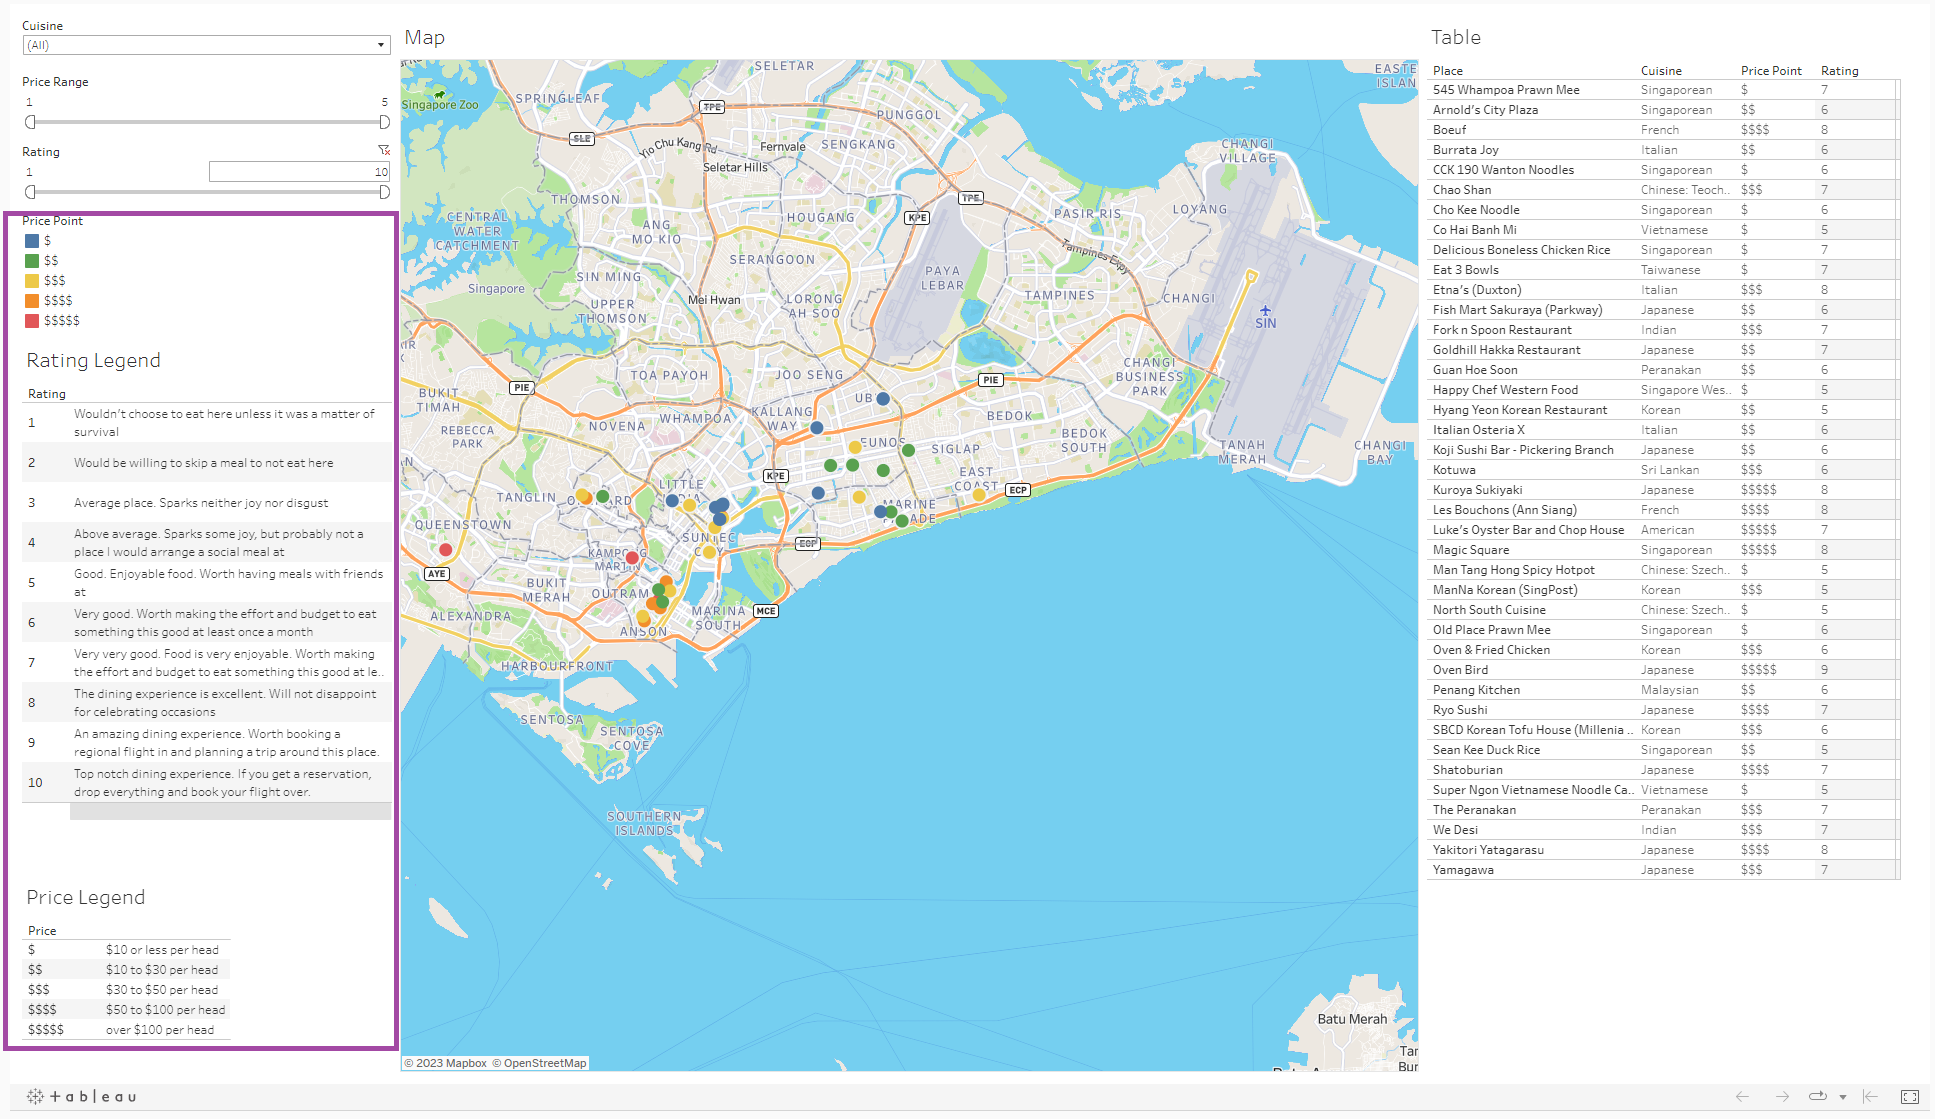This screenshot has height=1119, width=1935.
Task: Enter full screen mode
Action: (x=1910, y=1097)
